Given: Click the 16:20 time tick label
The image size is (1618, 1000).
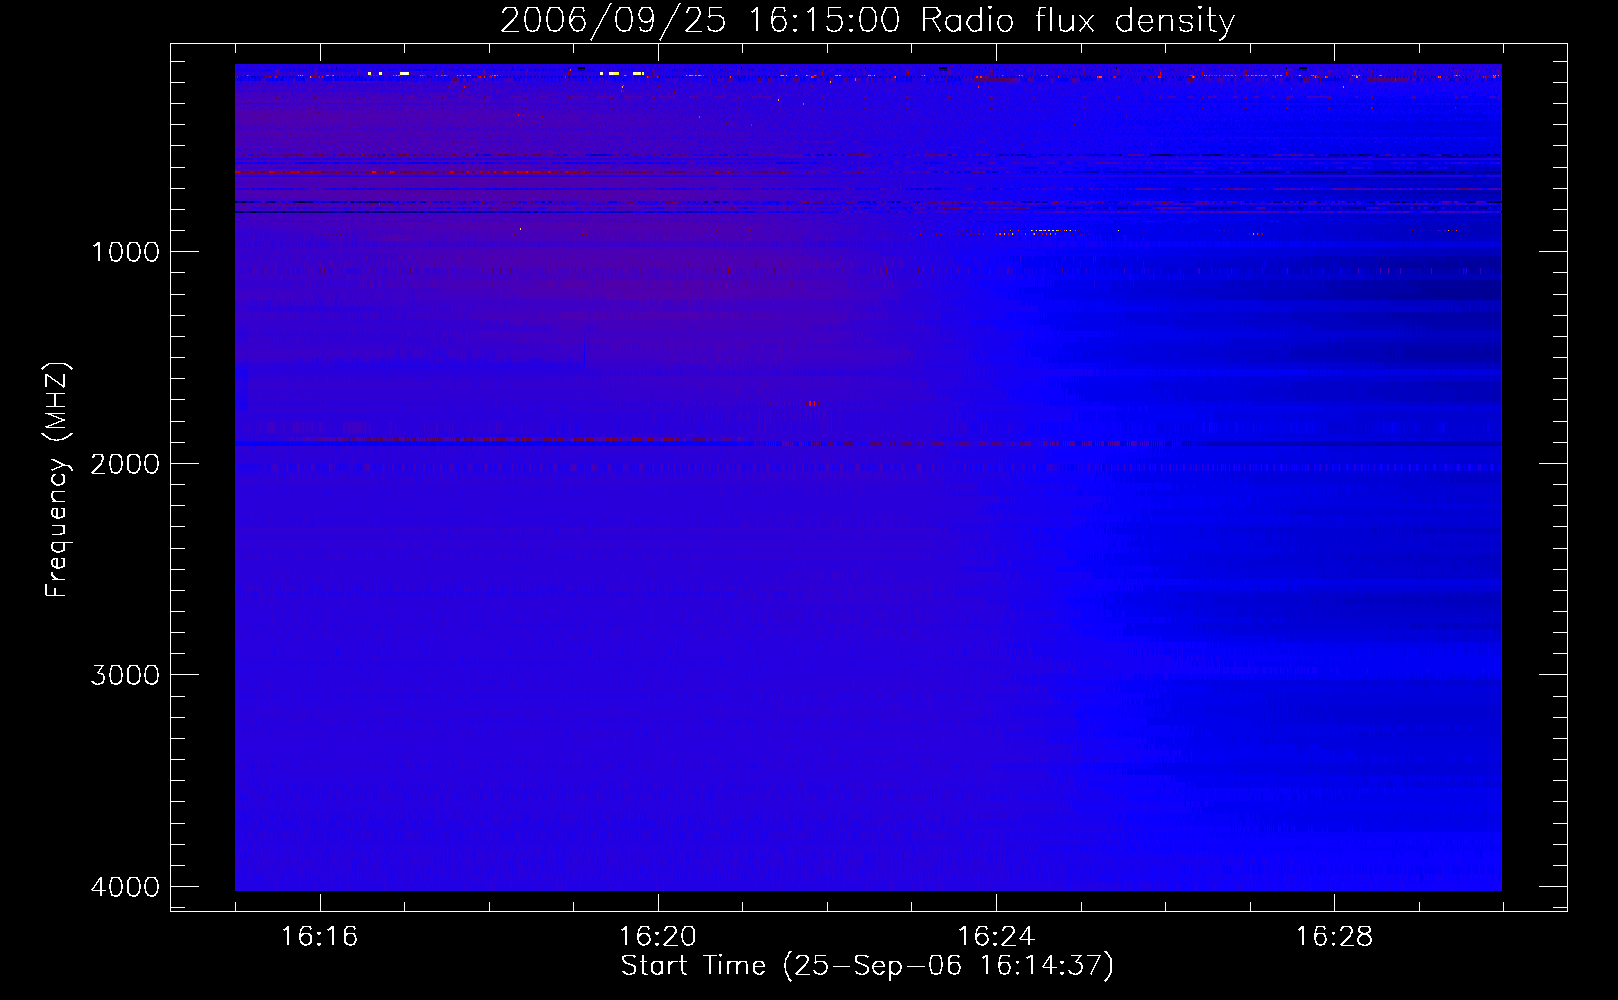Looking at the screenshot, I should pos(657,936).
